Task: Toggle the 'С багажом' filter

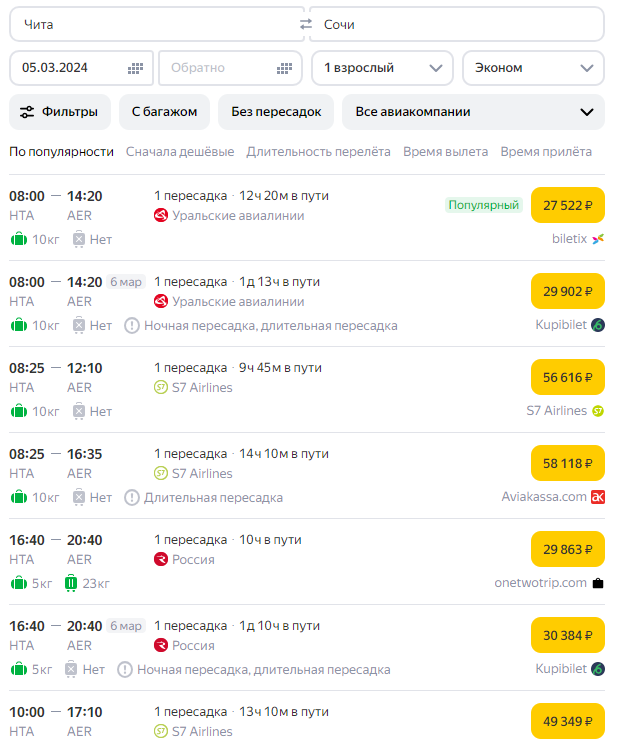Action: (164, 112)
